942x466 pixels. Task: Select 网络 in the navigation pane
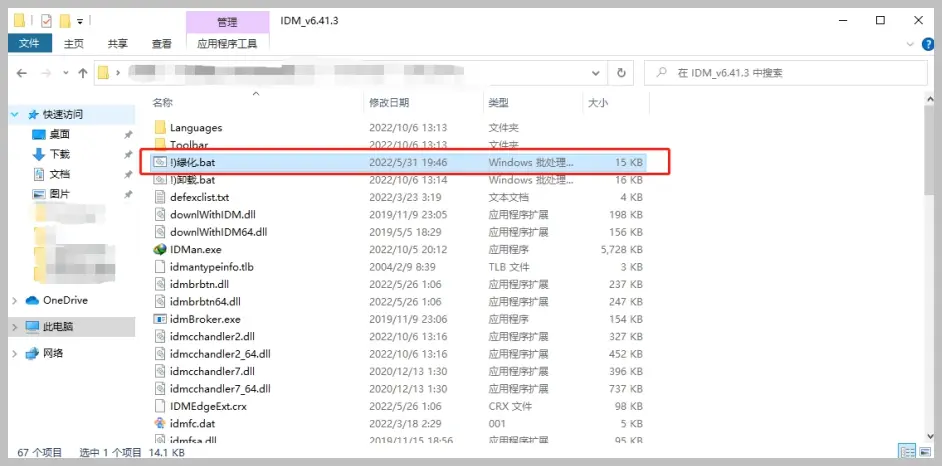(53, 353)
